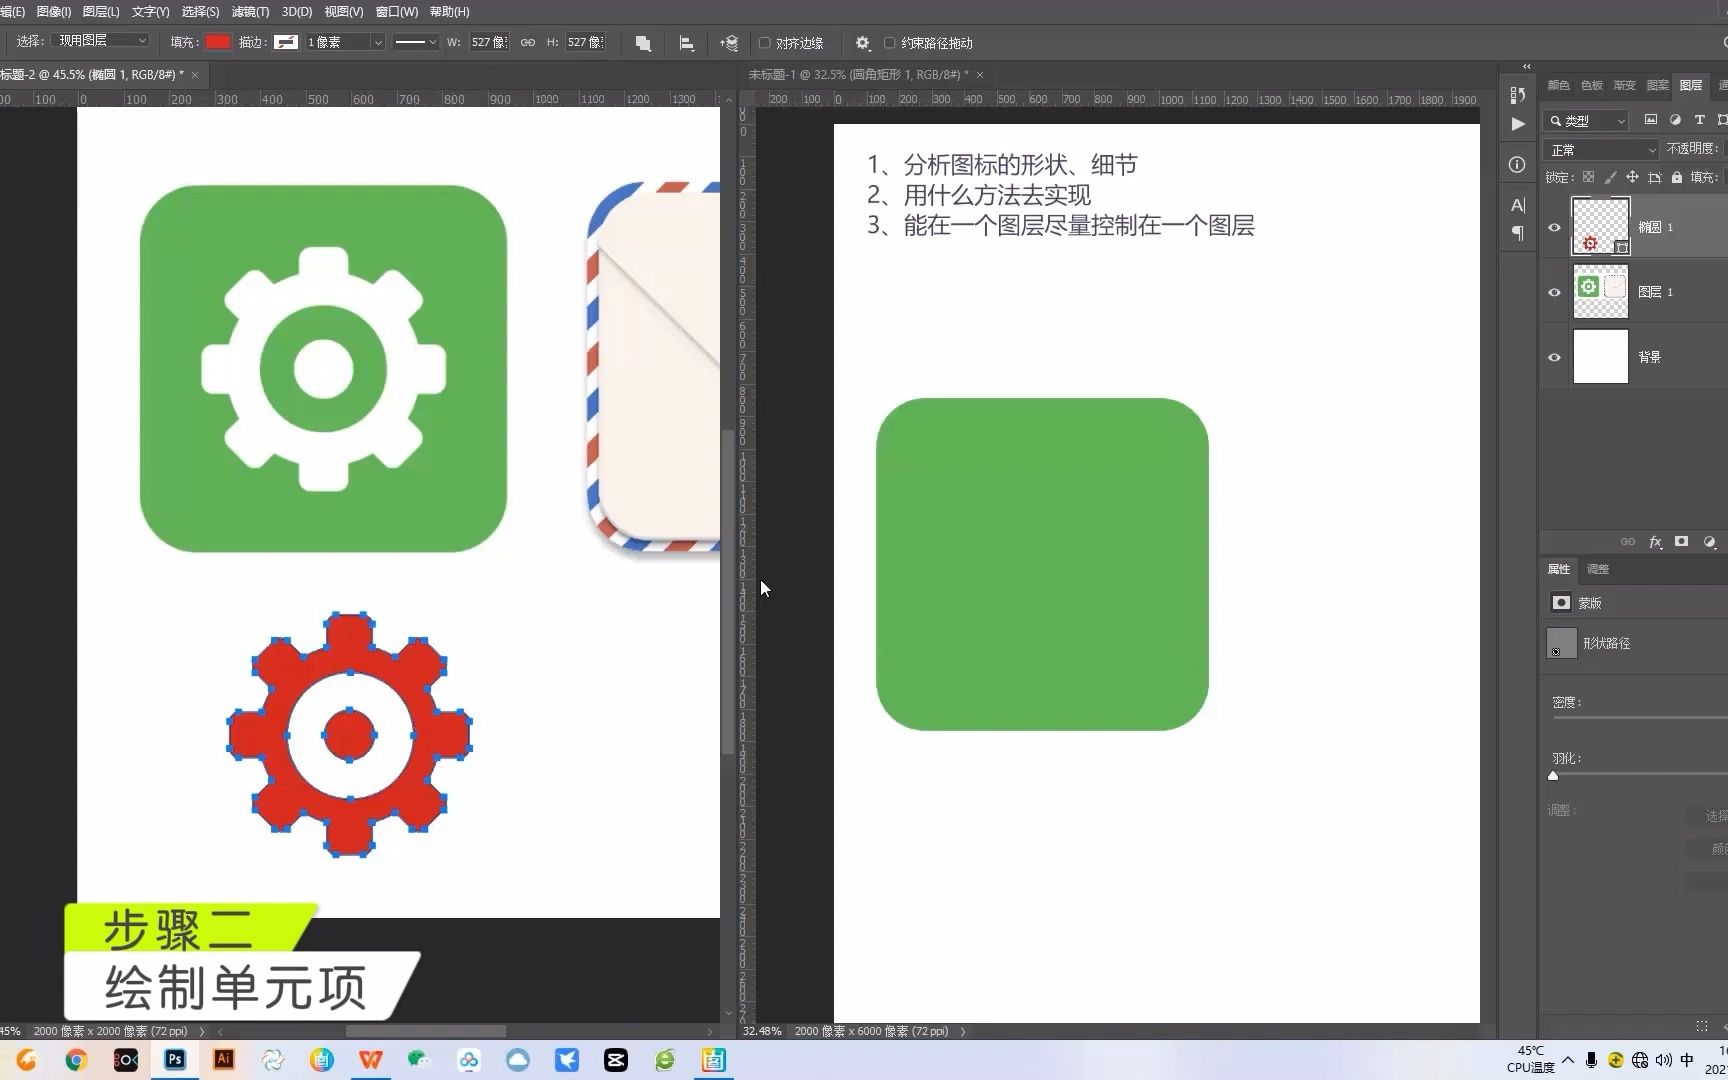Open the blend mode dropdown showing 正常
Viewport: 1728px width, 1080px height.
click(x=1600, y=149)
